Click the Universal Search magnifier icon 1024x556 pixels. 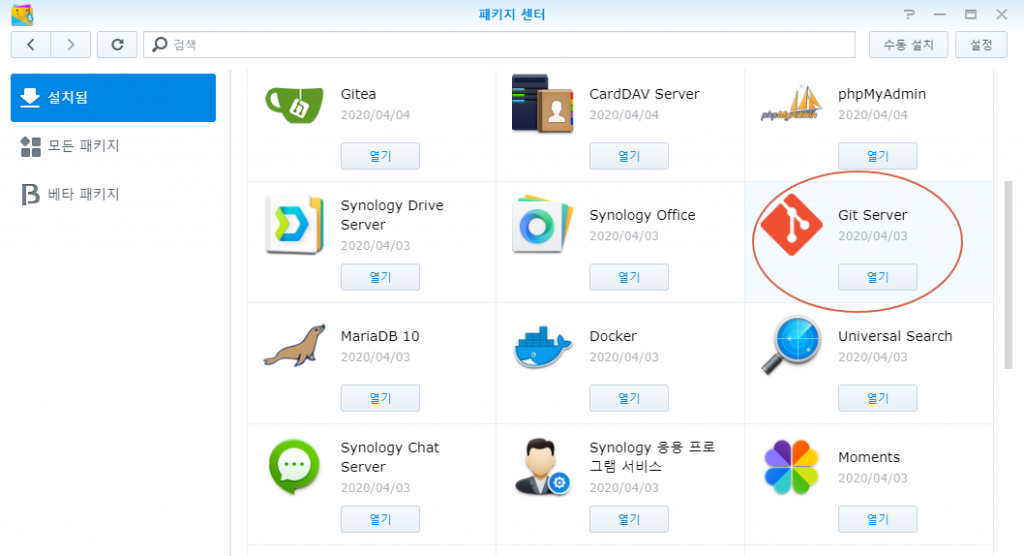click(x=791, y=345)
